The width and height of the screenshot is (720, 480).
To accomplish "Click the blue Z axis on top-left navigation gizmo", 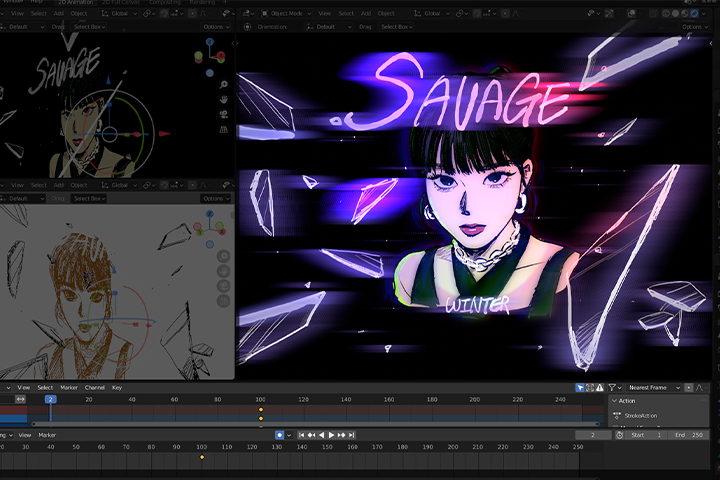I will point(210,42).
